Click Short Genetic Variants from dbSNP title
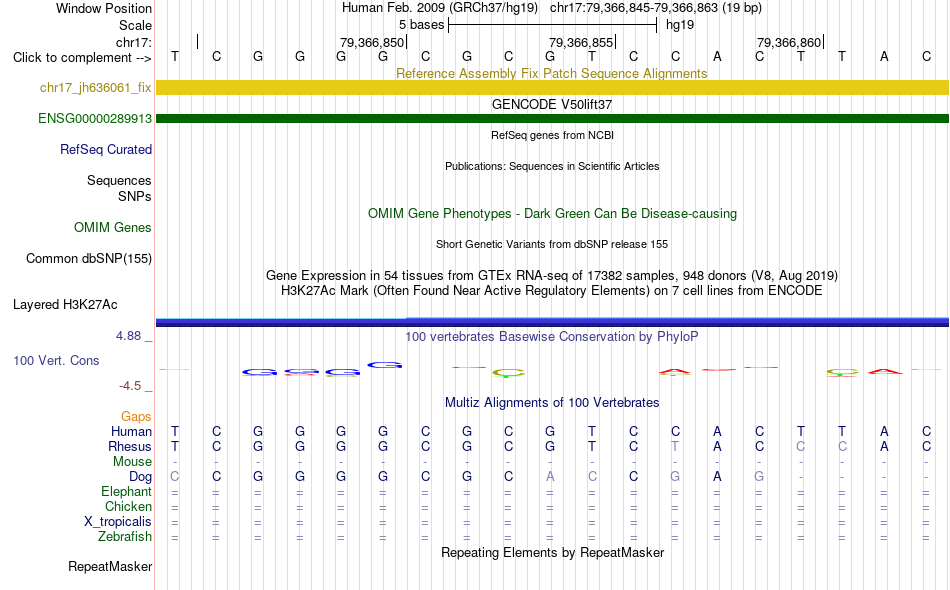 click(552, 244)
